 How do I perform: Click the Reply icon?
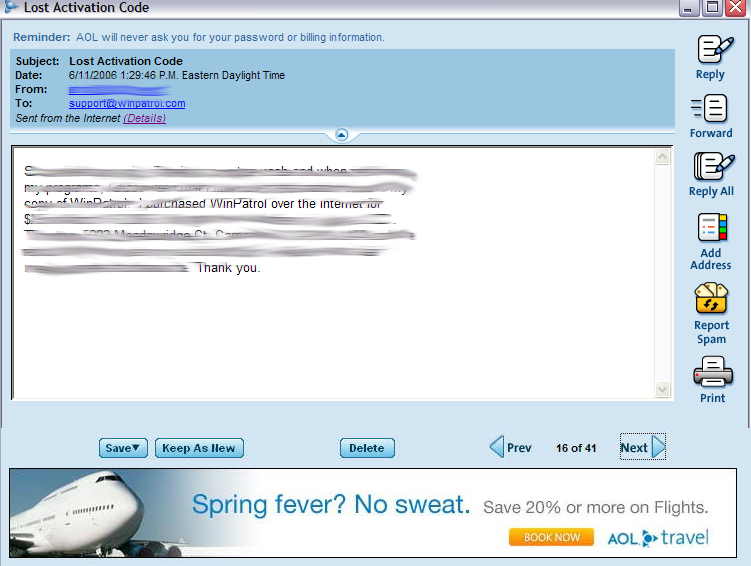(x=714, y=49)
